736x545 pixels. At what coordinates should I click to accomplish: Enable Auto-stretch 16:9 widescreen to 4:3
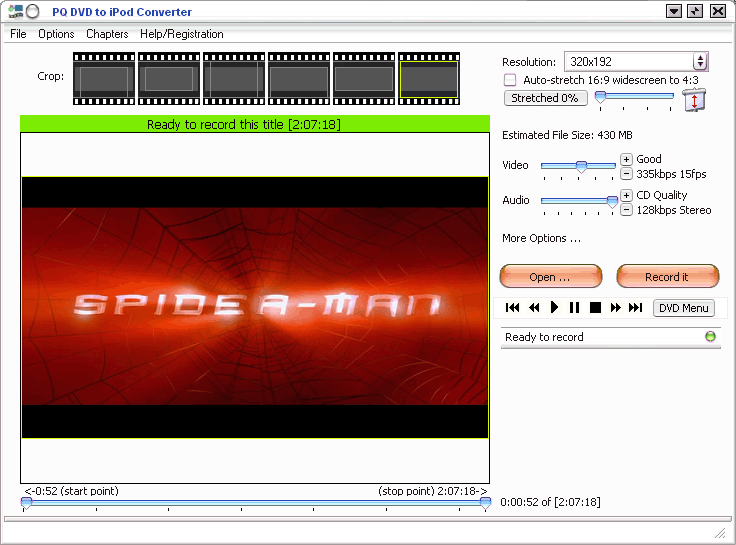(x=510, y=79)
